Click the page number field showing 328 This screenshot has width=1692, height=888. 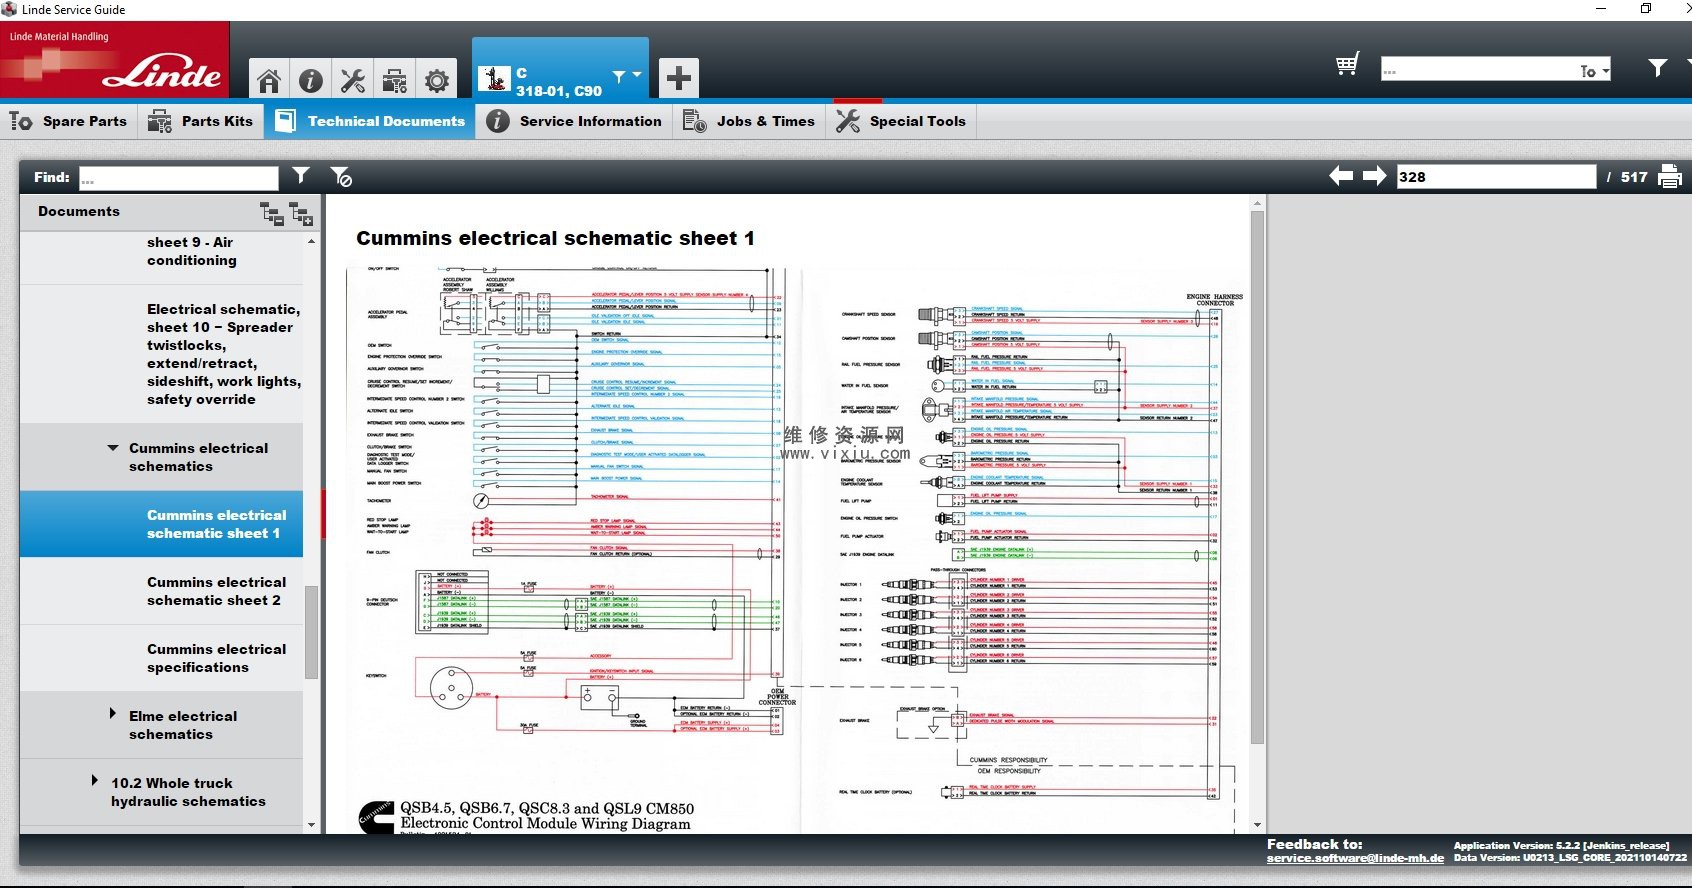tap(1496, 177)
